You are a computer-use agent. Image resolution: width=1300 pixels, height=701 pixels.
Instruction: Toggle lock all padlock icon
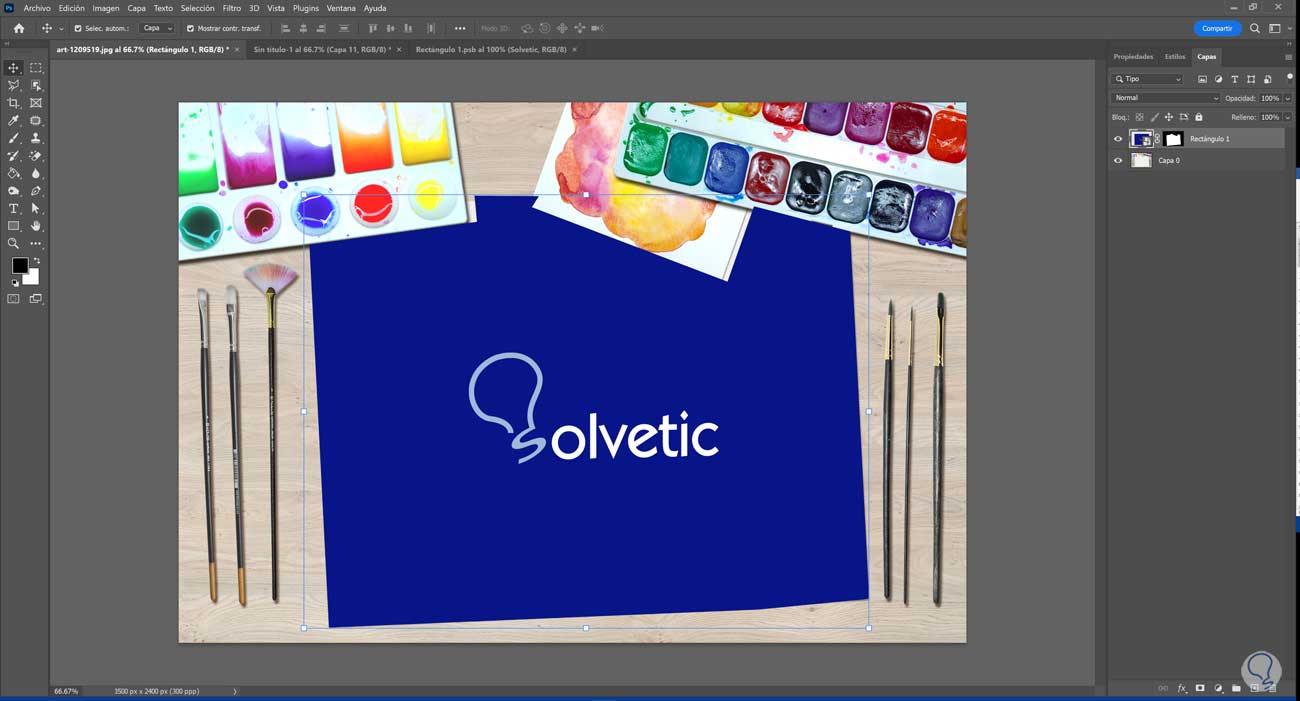[x=1199, y=117]
